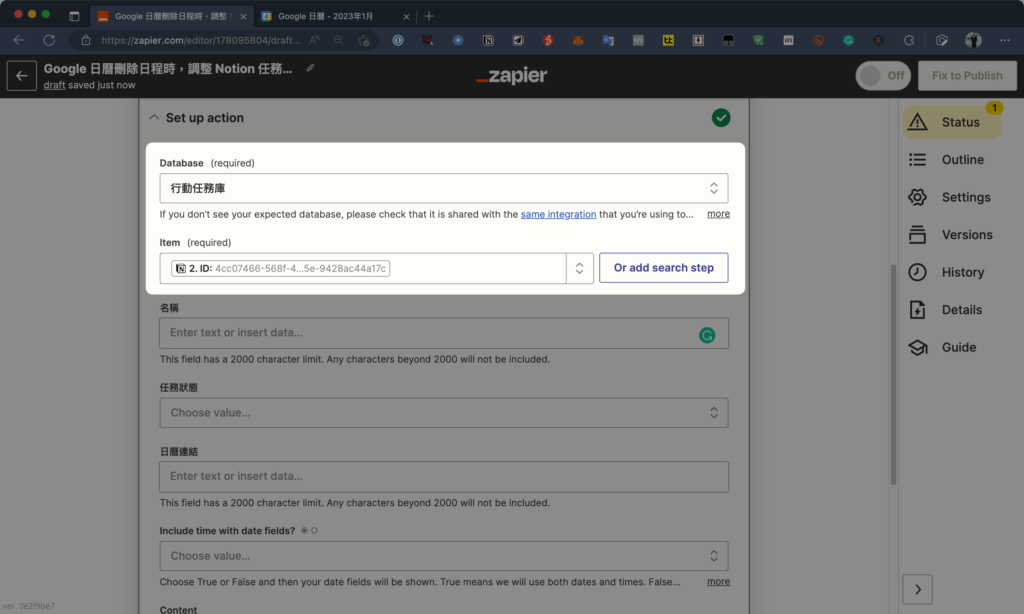Click the 日曆連結 text input field
Image resolution: width=1024 pixels, height=614 pixels.
click(444, 477)
